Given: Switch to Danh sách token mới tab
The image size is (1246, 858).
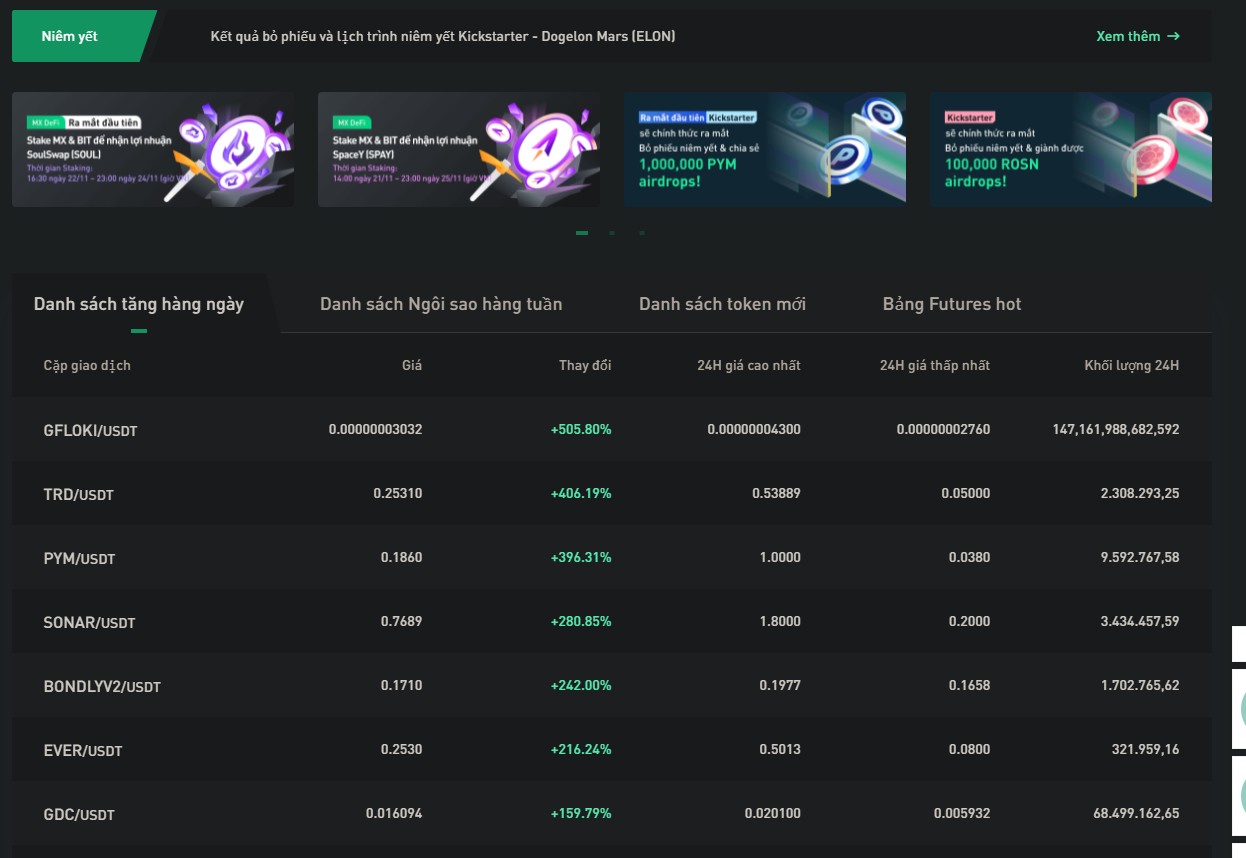Looking at the screenshot, I should click(722, 304).
